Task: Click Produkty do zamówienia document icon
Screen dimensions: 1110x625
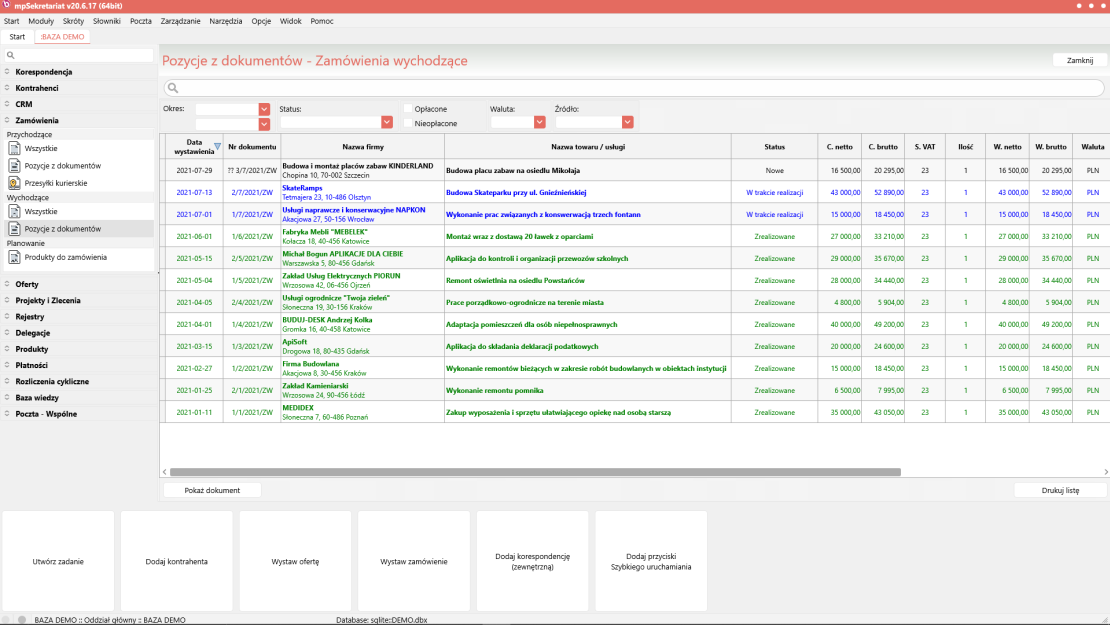Action: click(15, 257)
